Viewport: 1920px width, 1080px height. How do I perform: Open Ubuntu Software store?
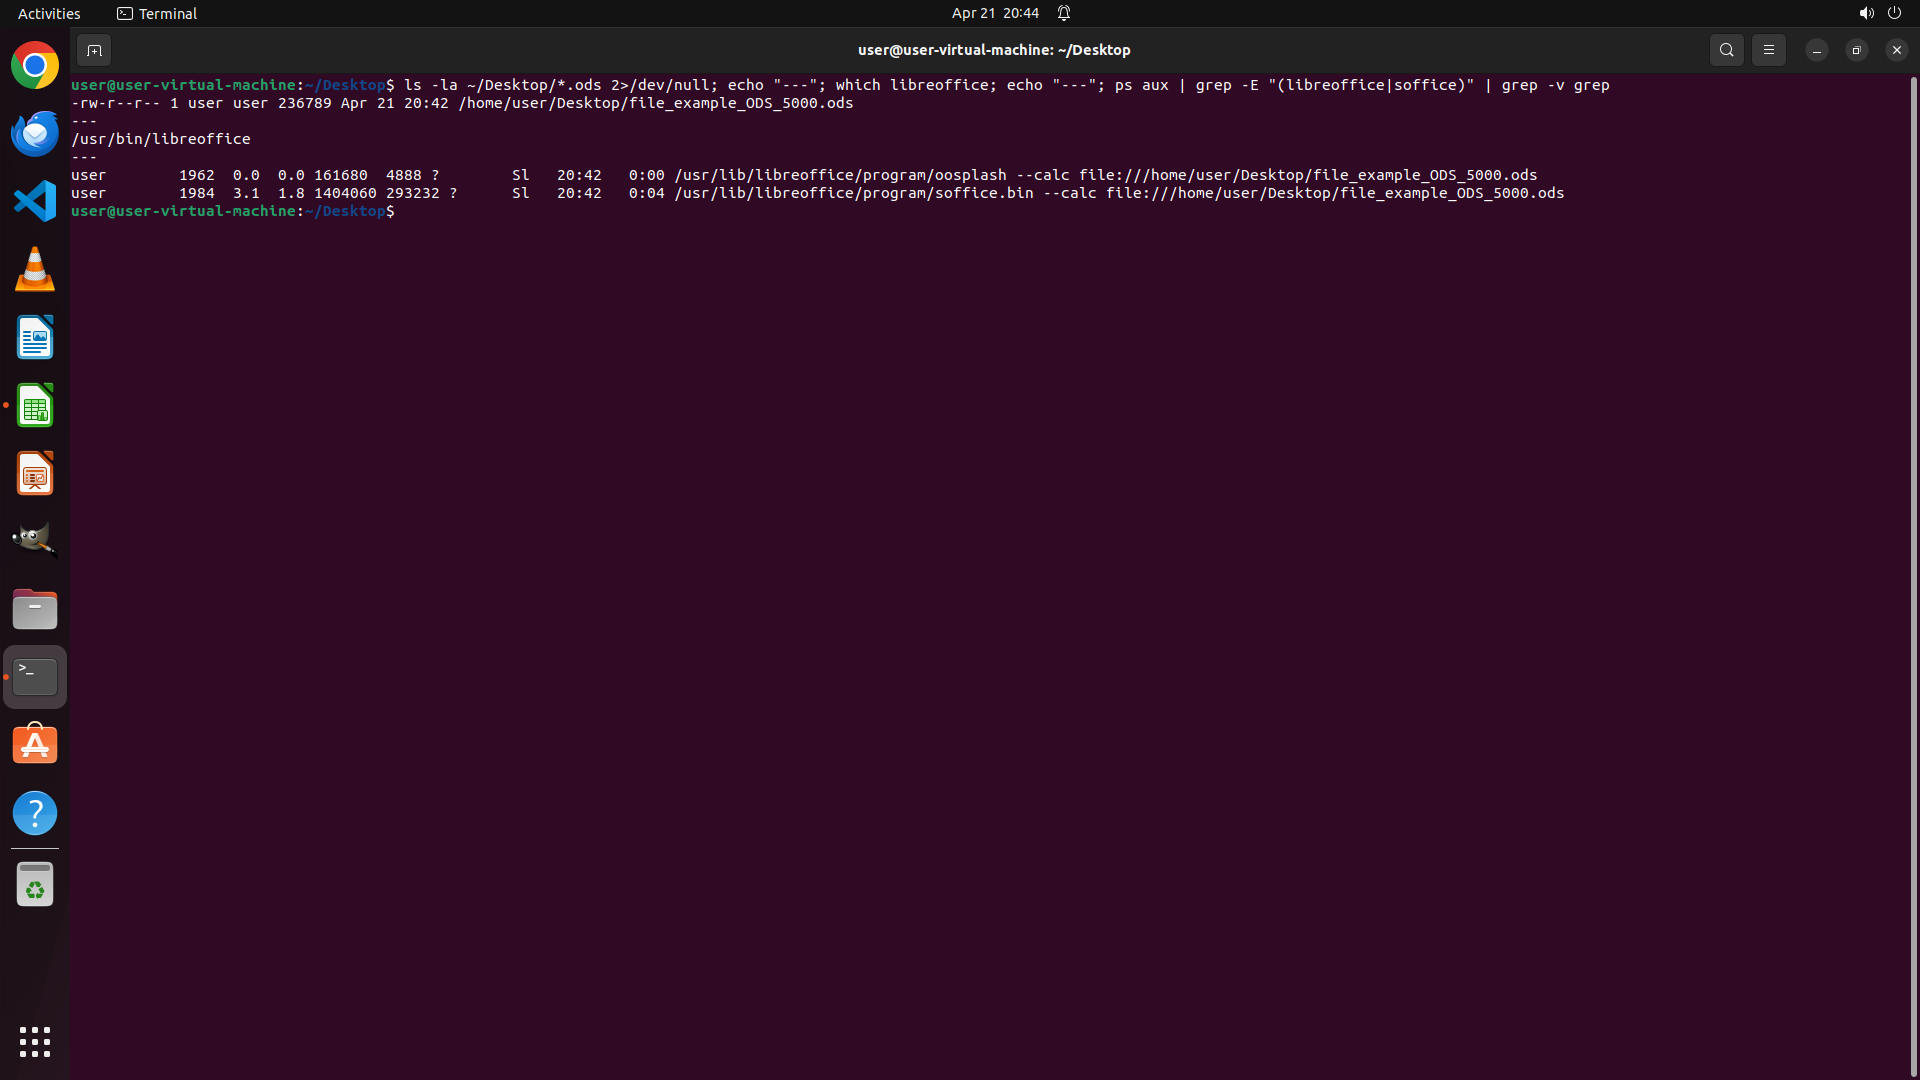(35, 745)
